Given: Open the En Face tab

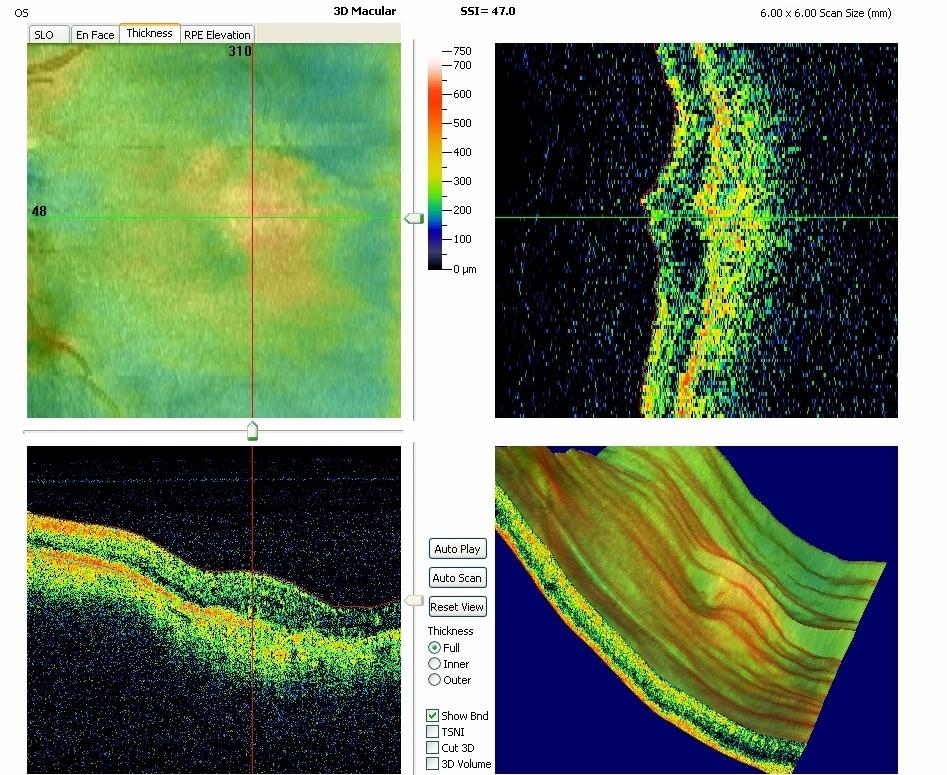Looking at the screenshot, I should coord(96,35).
